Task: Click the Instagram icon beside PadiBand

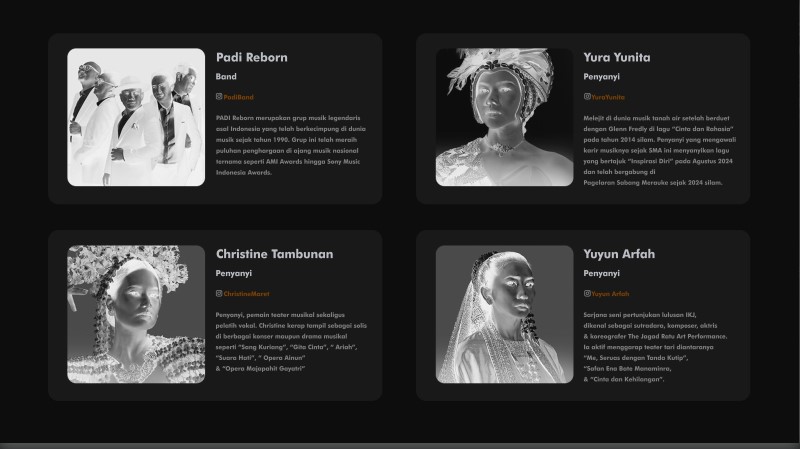Action: click(x=219, y=97)
